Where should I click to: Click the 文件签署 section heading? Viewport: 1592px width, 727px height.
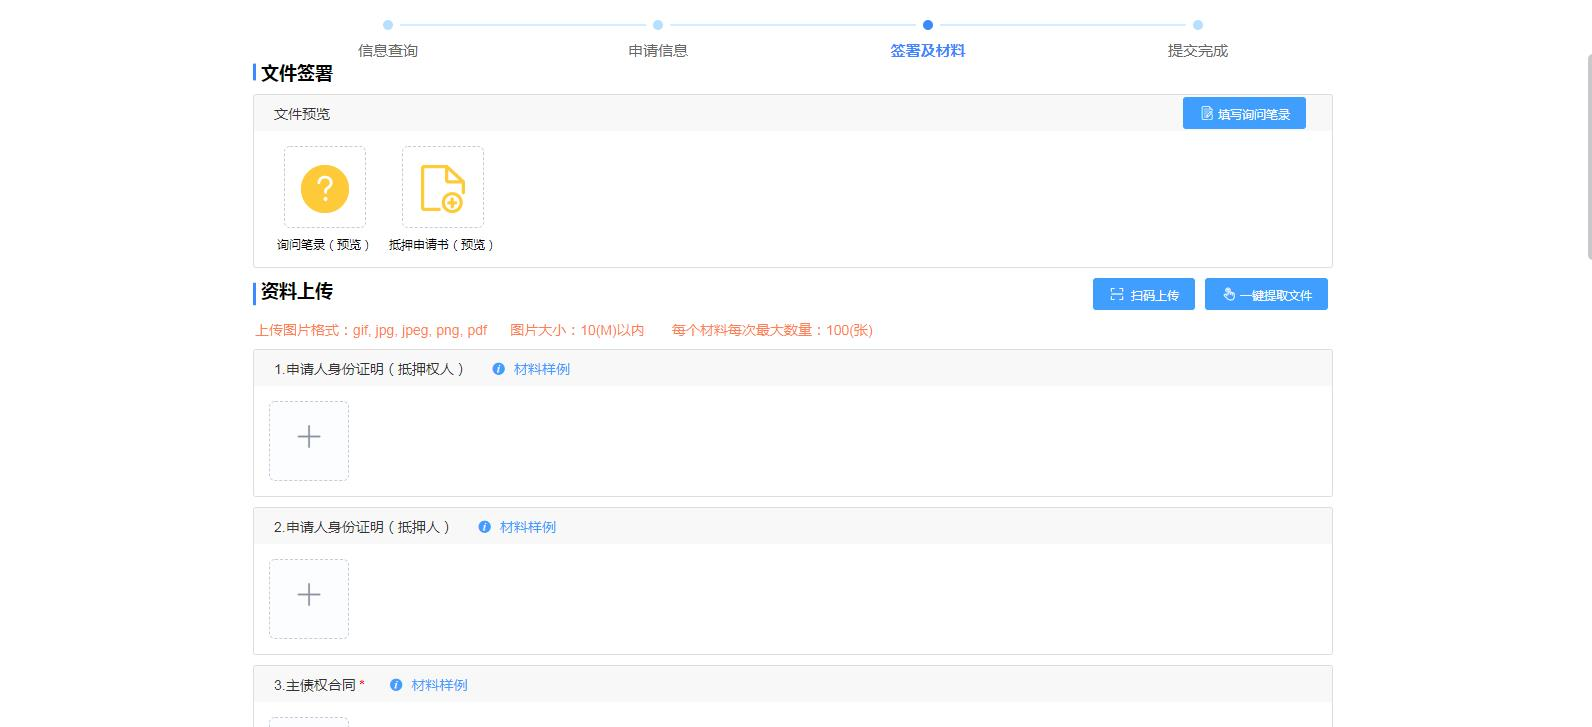(297, 73)
